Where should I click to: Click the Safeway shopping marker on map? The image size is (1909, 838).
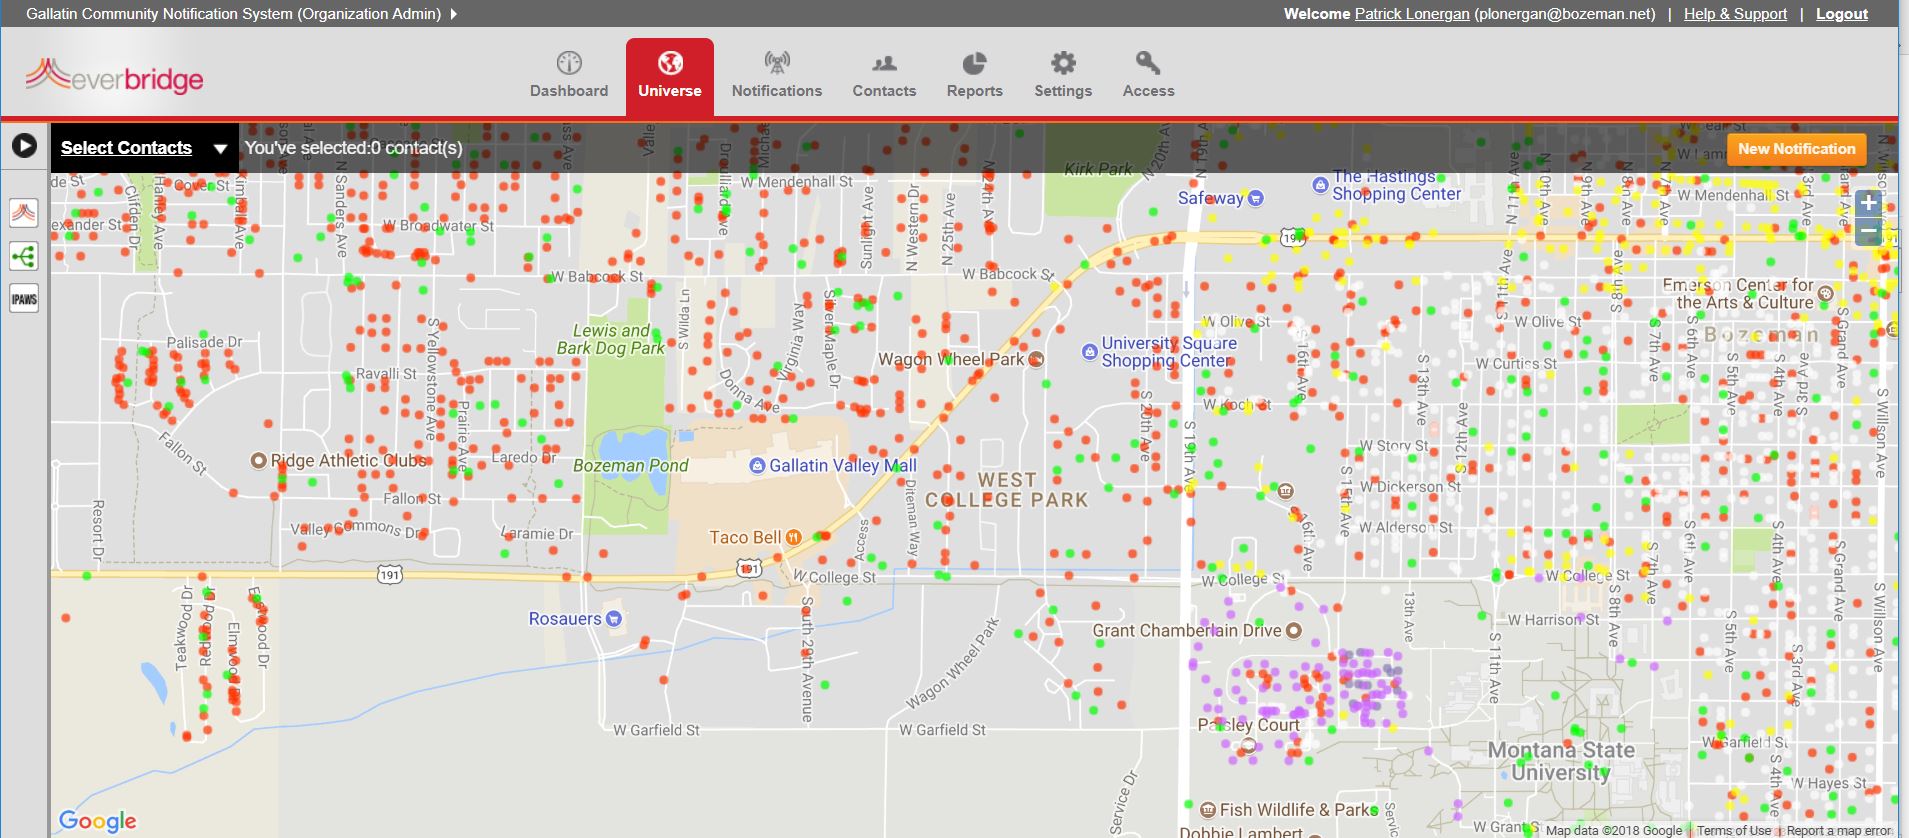coord(1256,198)
